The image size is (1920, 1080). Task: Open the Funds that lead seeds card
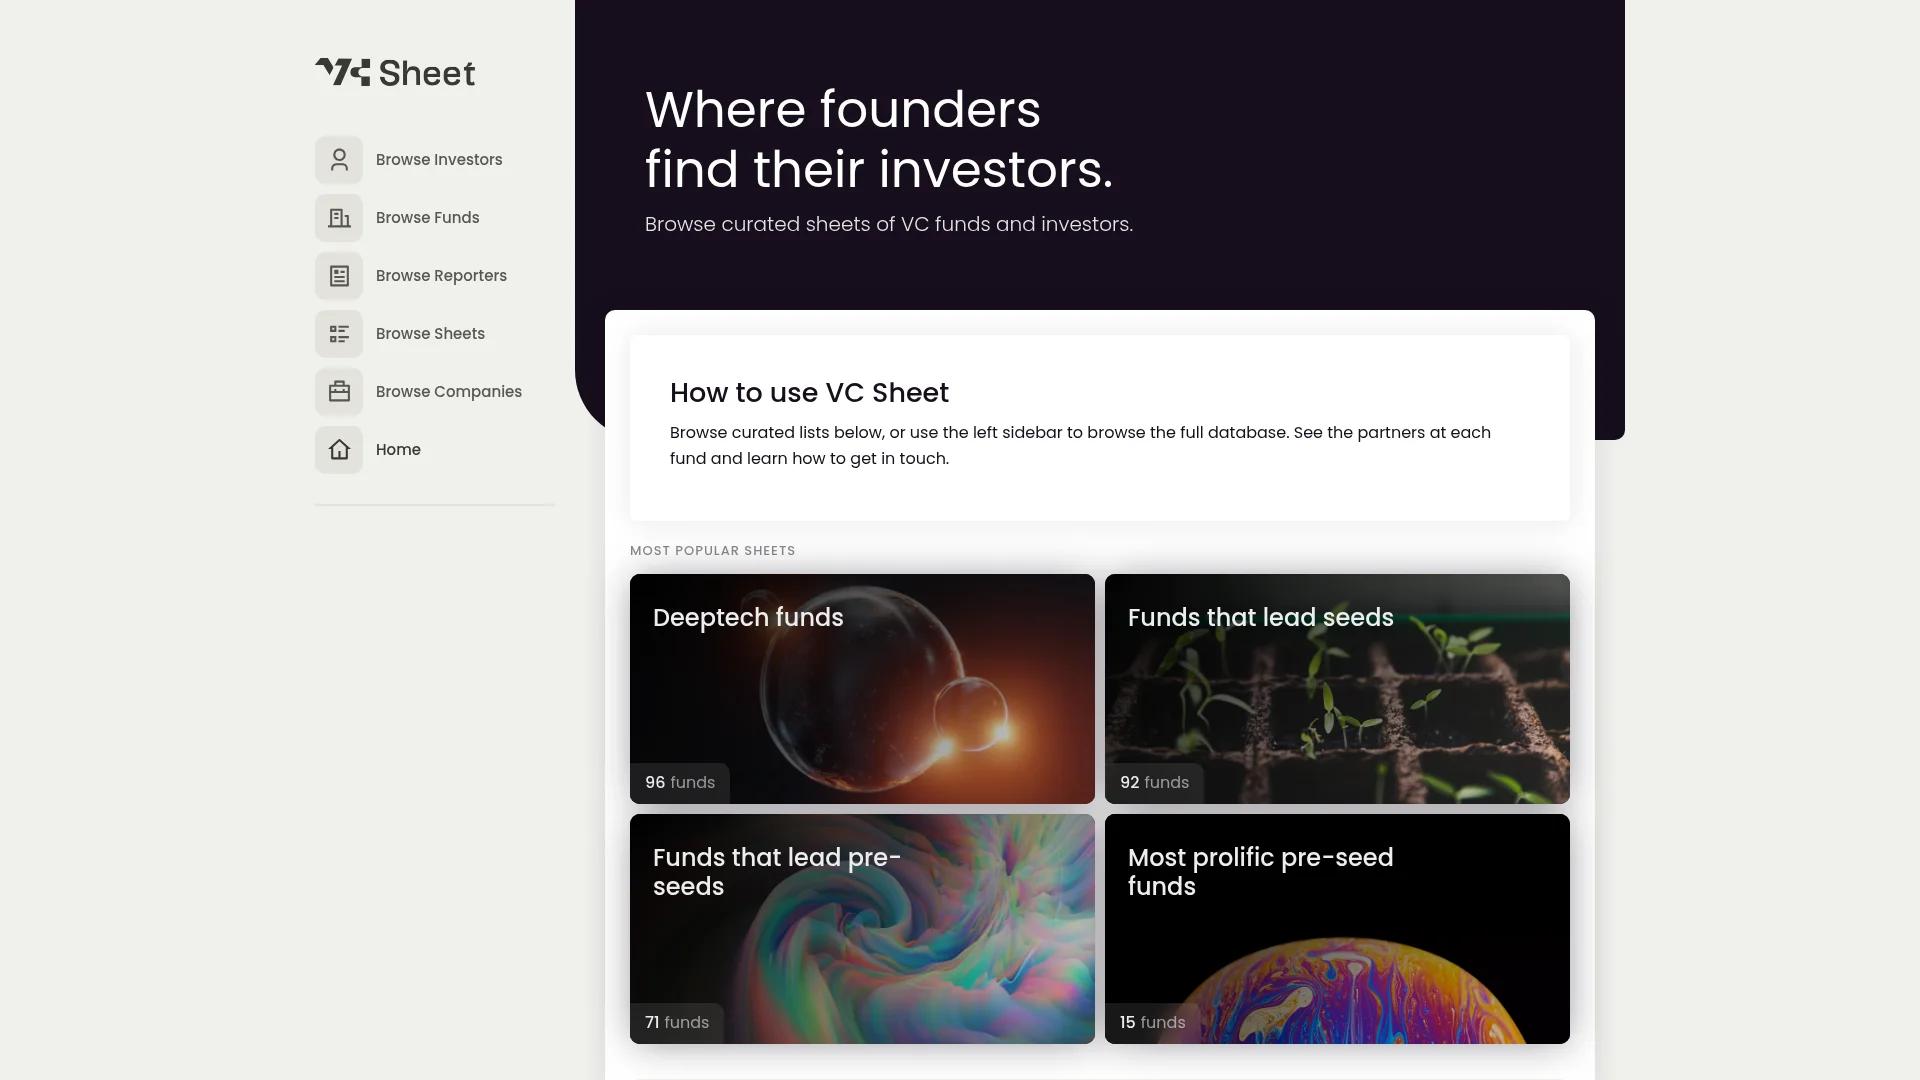pos(1337,689)
